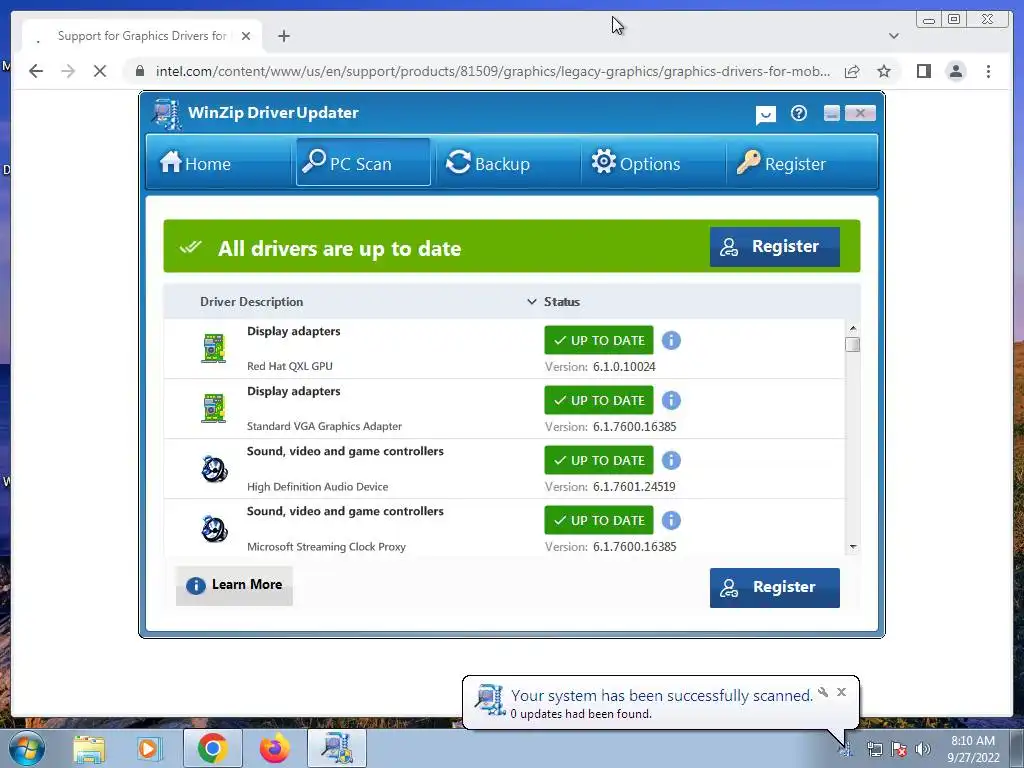The image size is (1024, 768).
Task: Click WinZip Driver Updater taskbar button
Action: (337, 749)
